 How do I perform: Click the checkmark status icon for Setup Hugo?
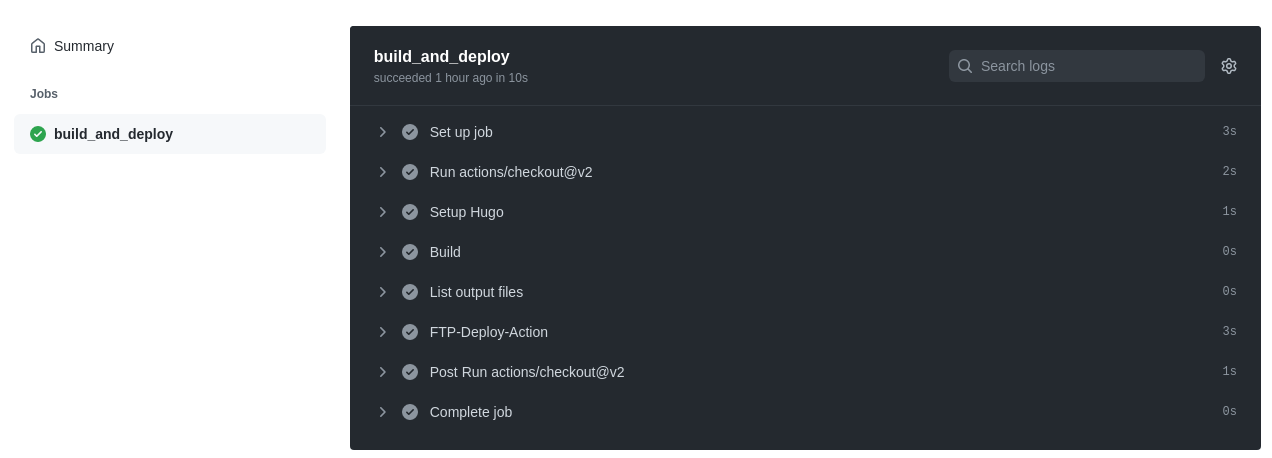pos(410,212)
